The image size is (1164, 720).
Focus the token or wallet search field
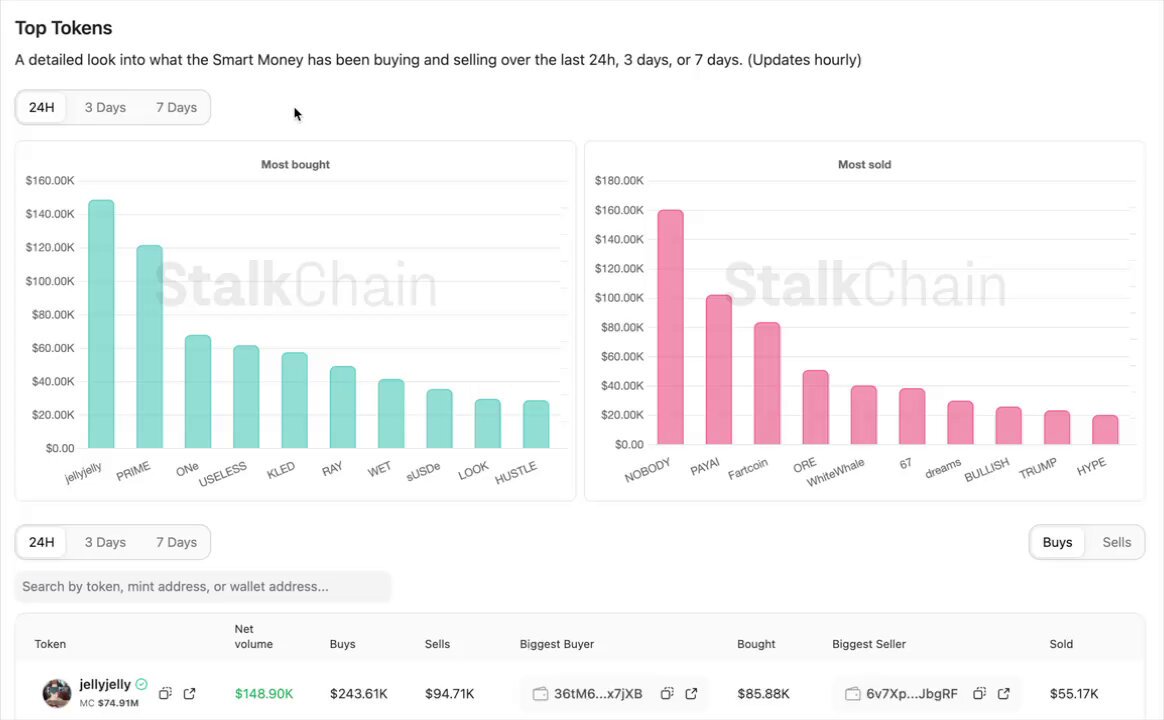(x=203, y=586)
